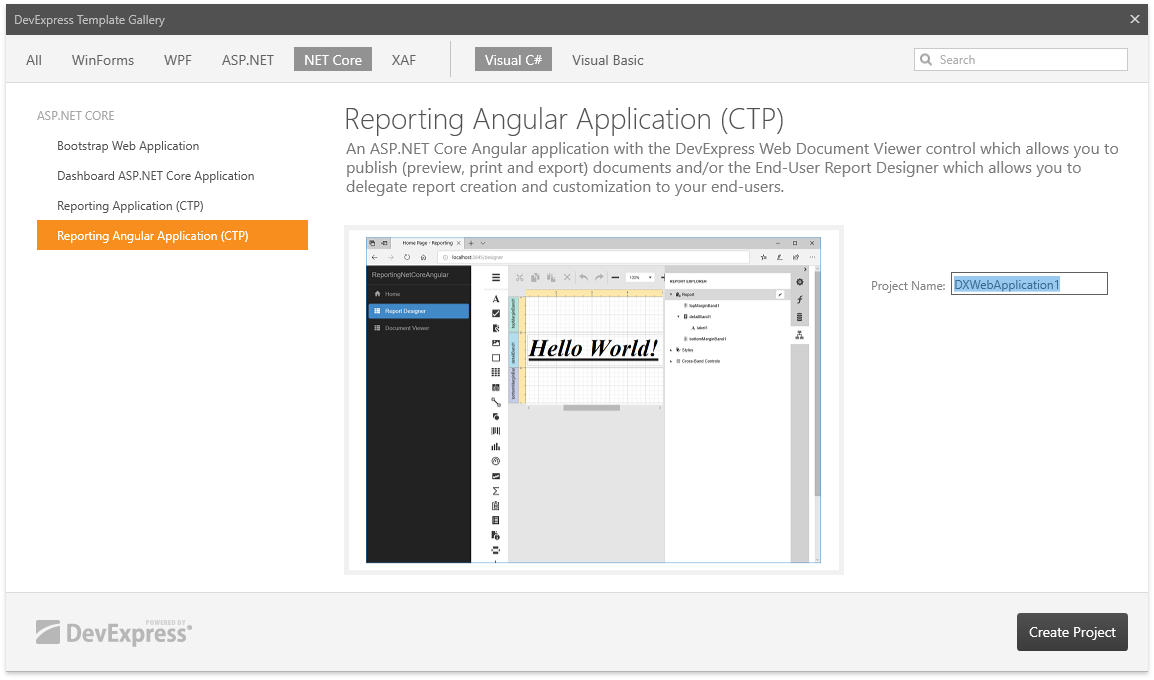Choose Dashboard ASP.NET Core Application template
This screenshot has width=1154, height=680.
pyautogui.click(x=155, y=176)
